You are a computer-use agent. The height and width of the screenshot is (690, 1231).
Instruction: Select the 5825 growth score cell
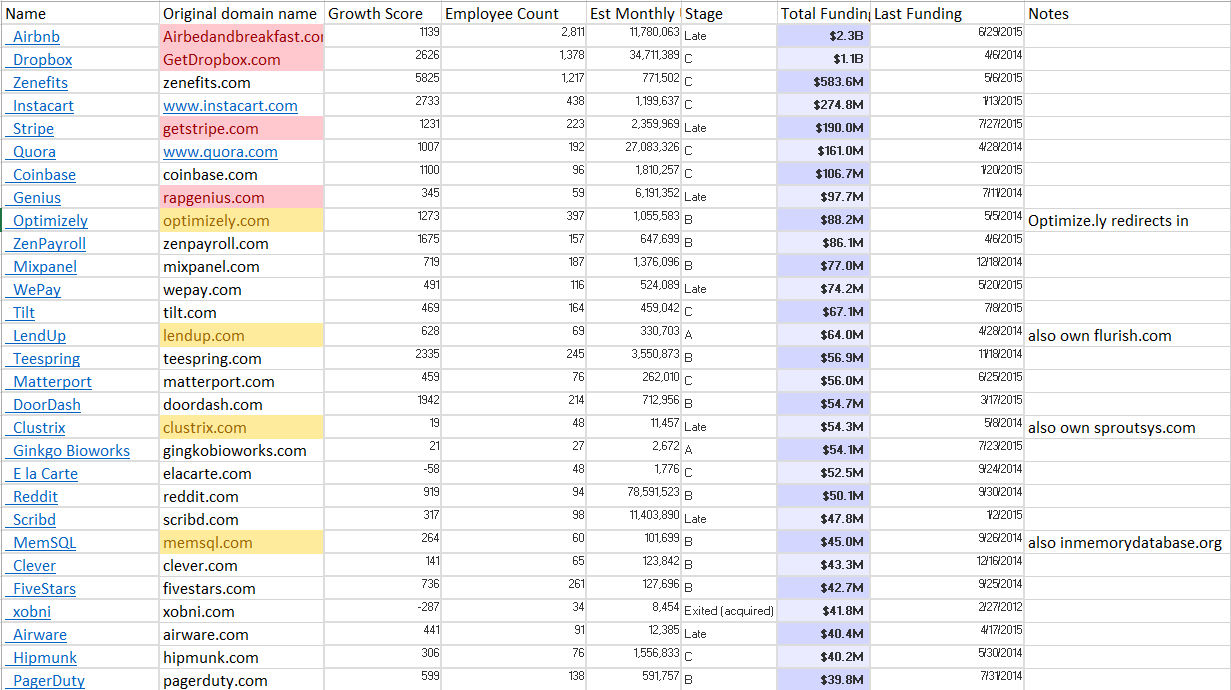click(382, 83)
